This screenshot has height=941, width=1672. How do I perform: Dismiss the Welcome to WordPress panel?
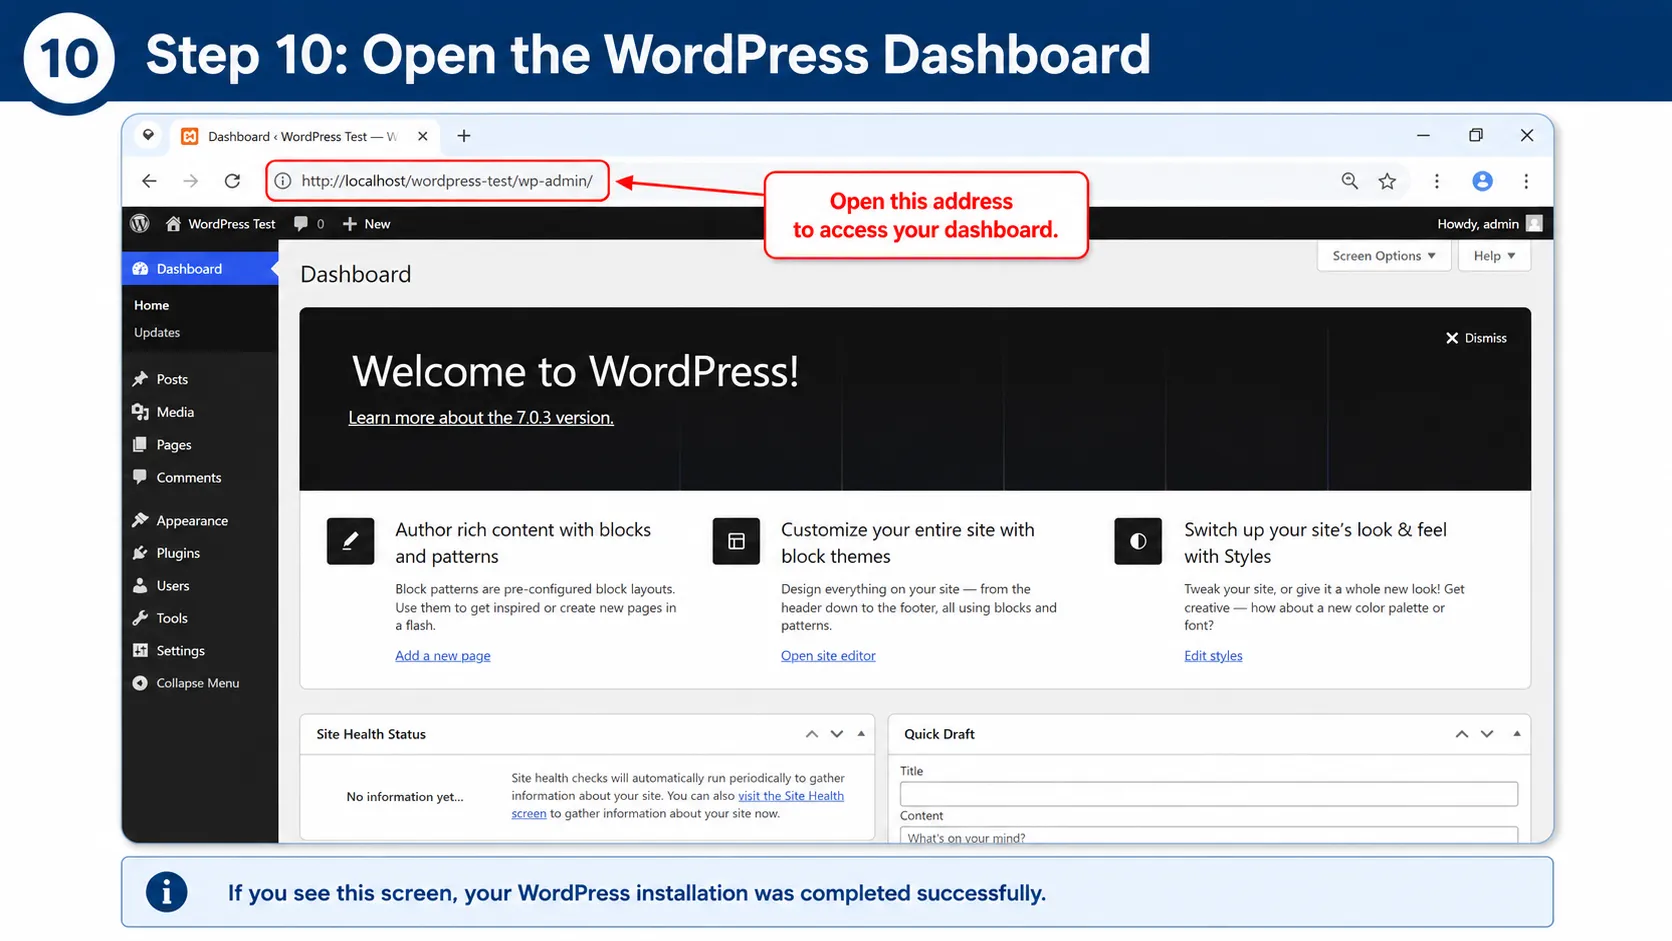pos(1476,338)
